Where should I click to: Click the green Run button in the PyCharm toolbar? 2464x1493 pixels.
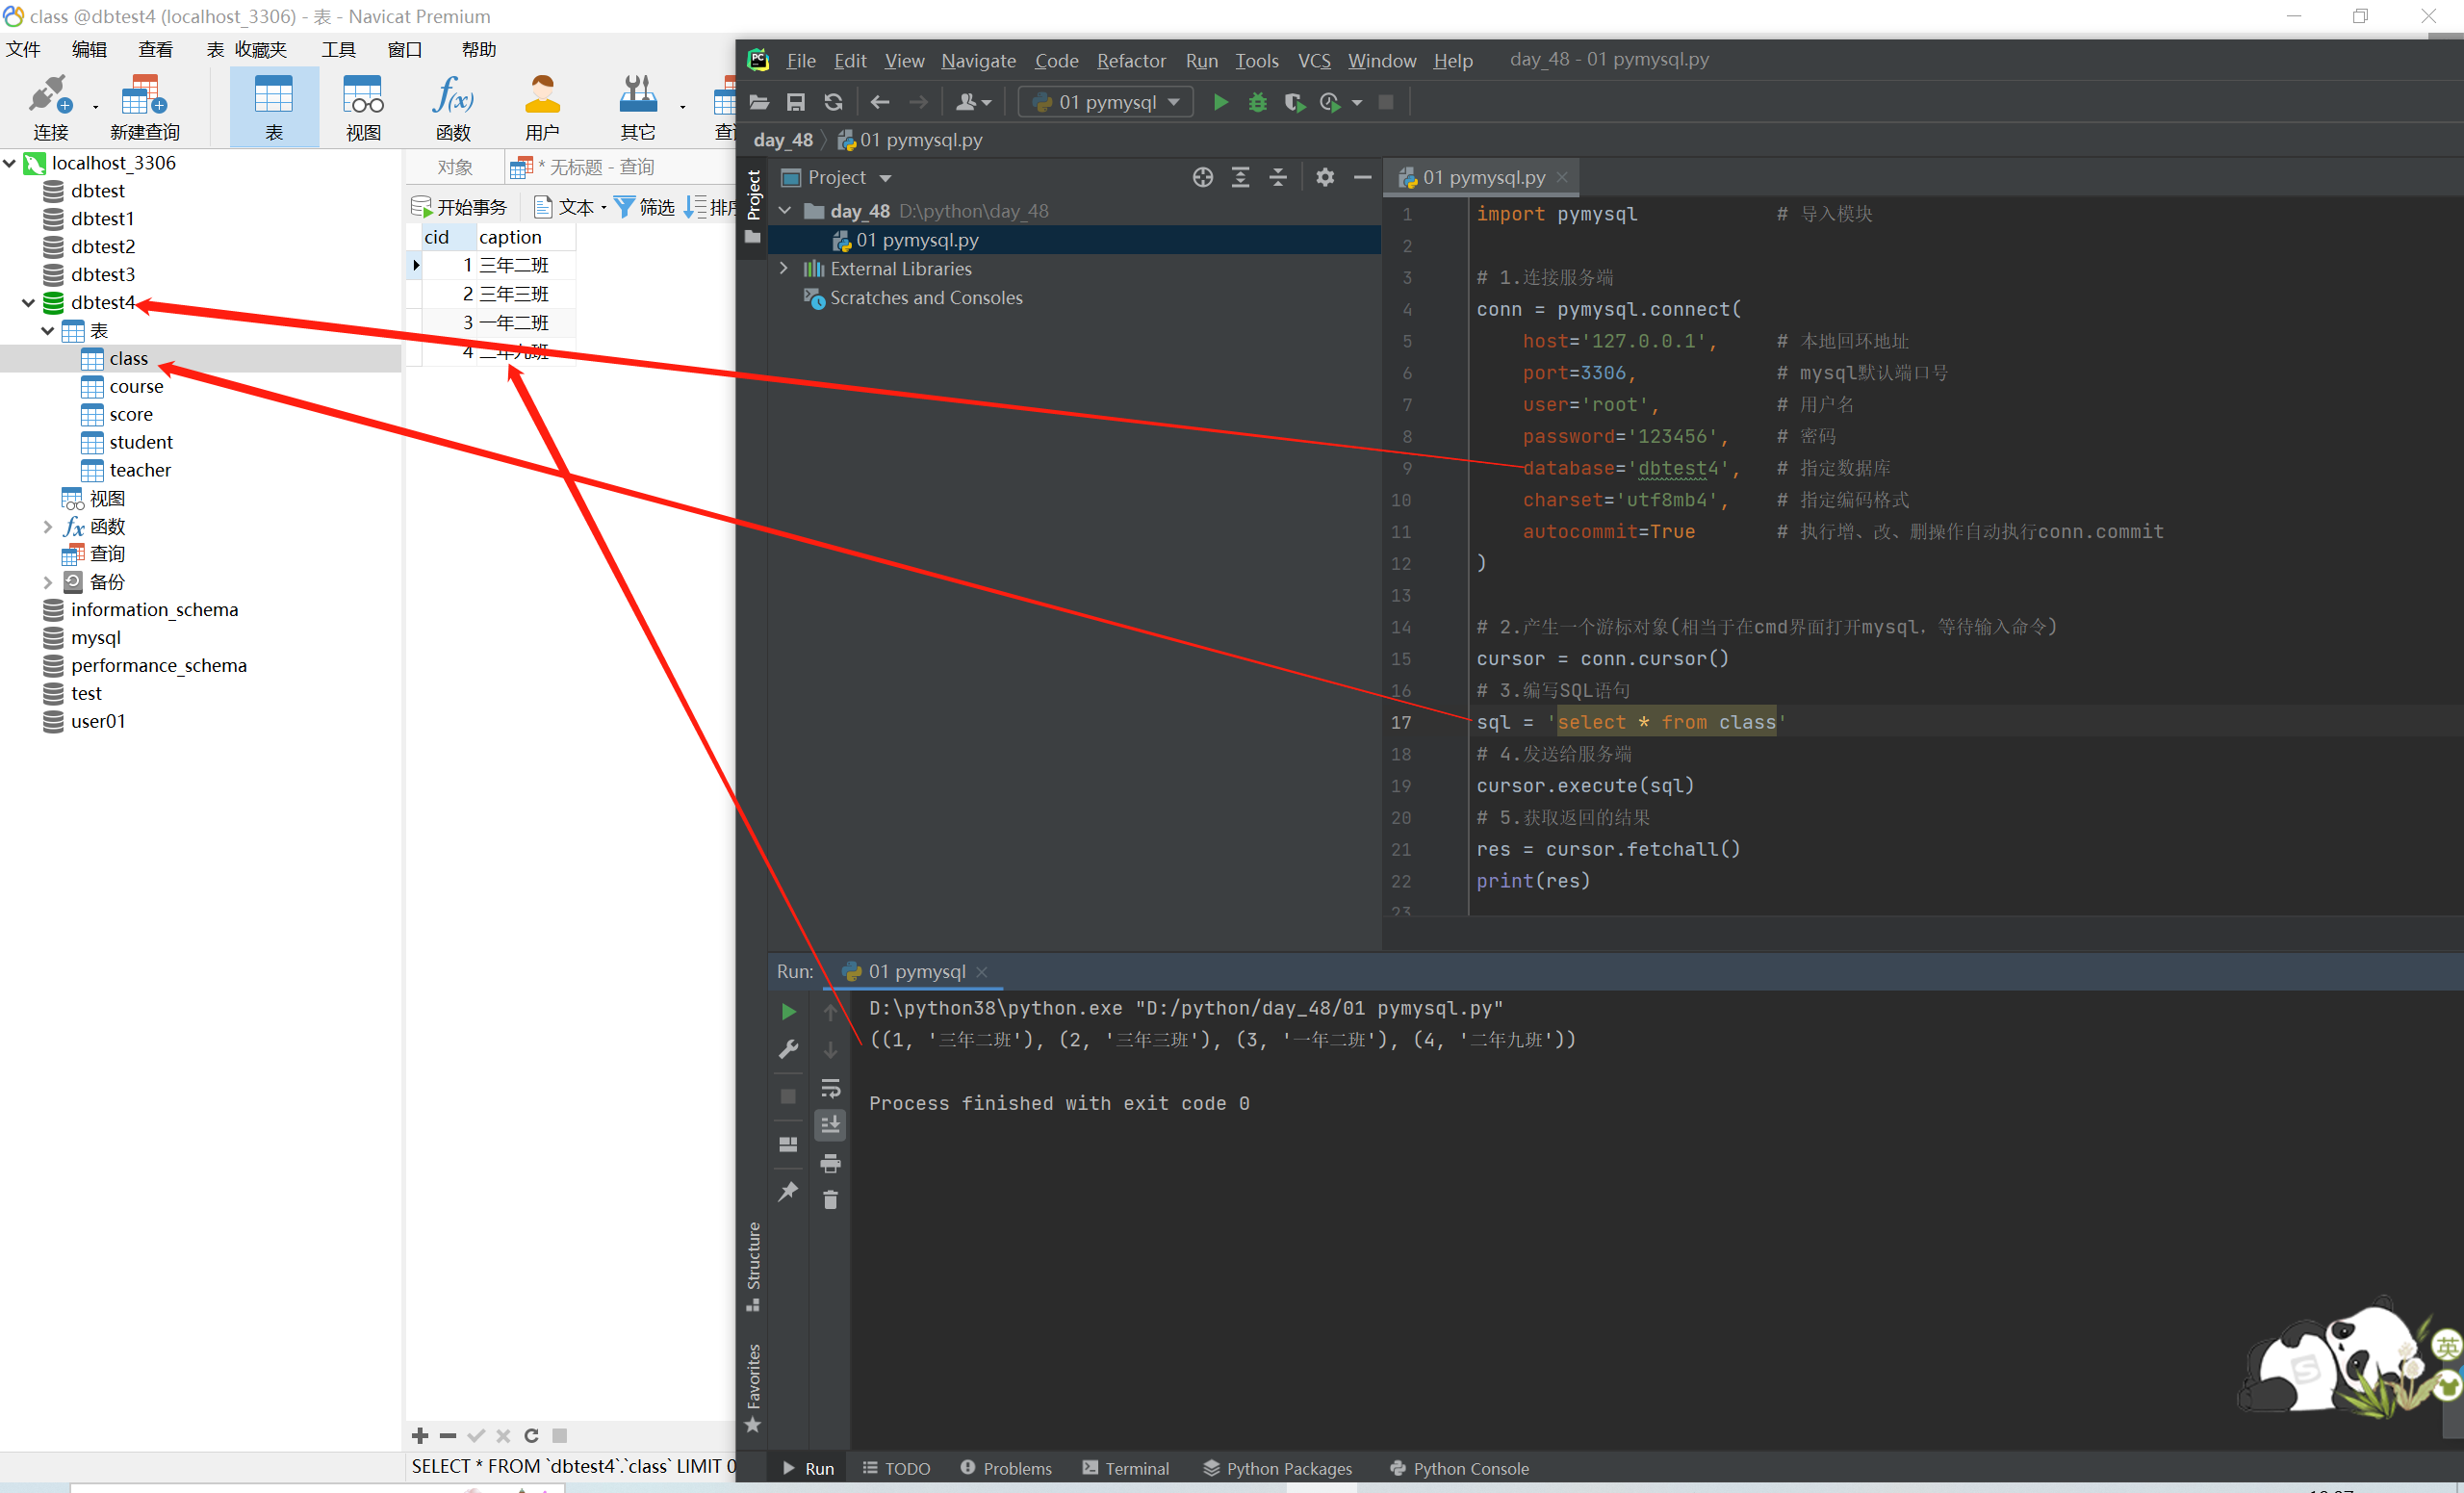pos(1220,102)
